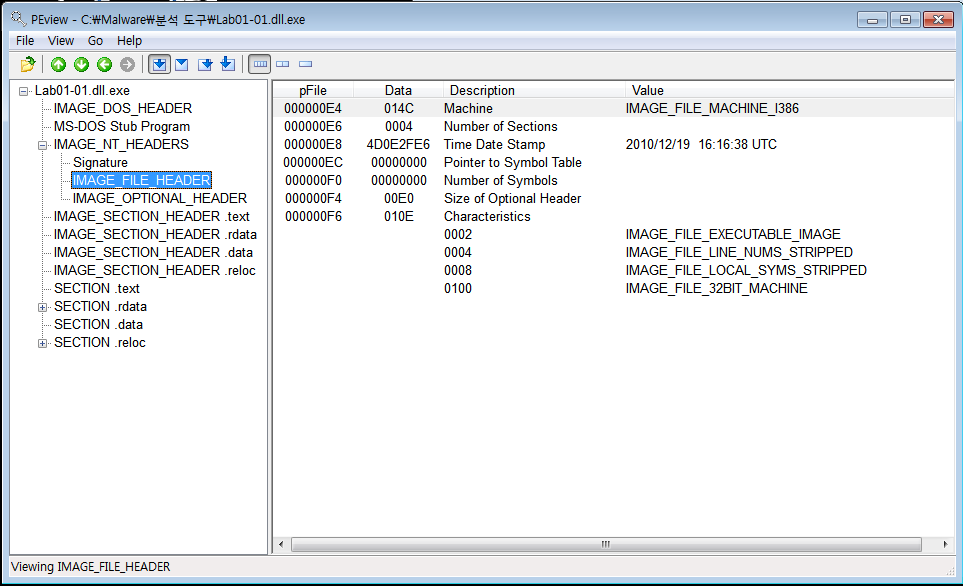Click the Time Date Stamp description
Viewport: 963px width, 586px height.
click(x=494, y=144)
